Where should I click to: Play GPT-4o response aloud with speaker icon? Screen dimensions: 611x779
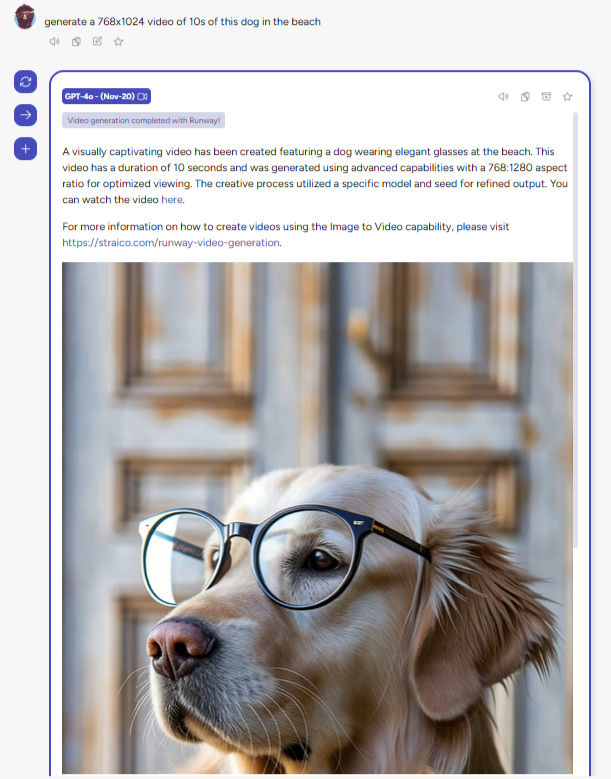pos(503,96)
